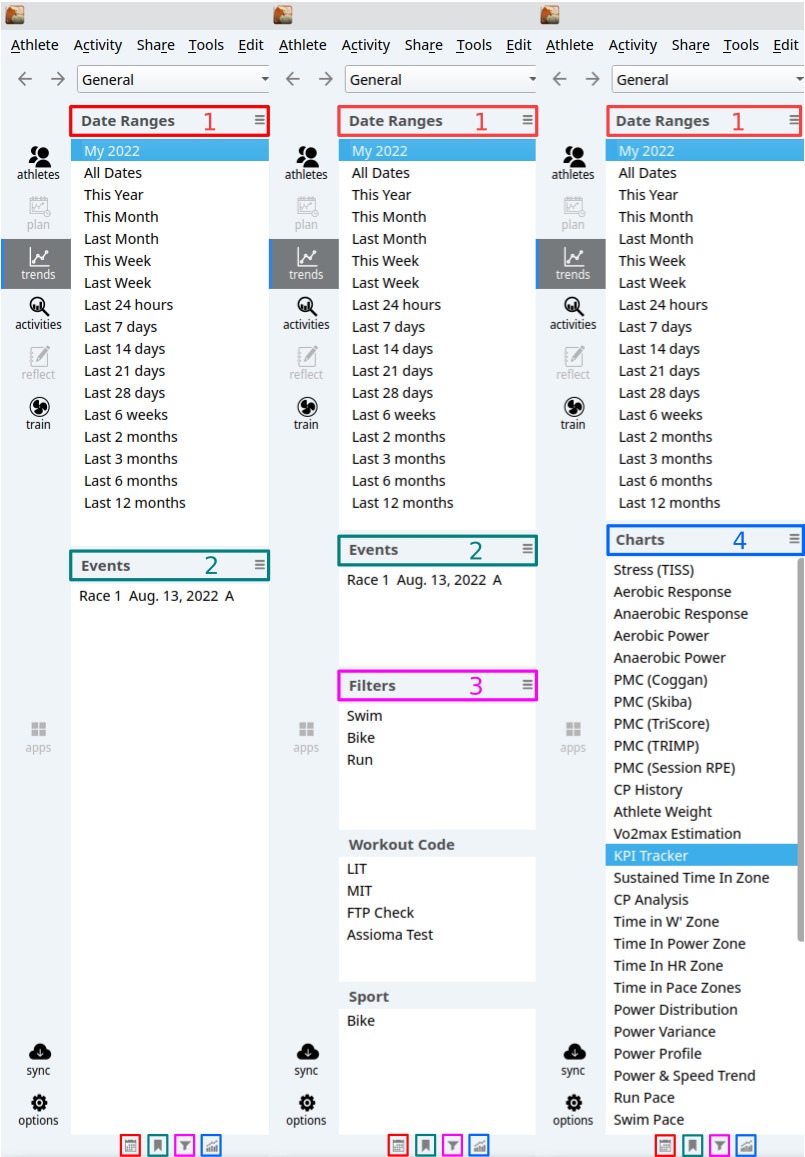Open options gear in left panel
Image resolution: width=805 pixels, height=1157 pixels.
[38, 1110]
